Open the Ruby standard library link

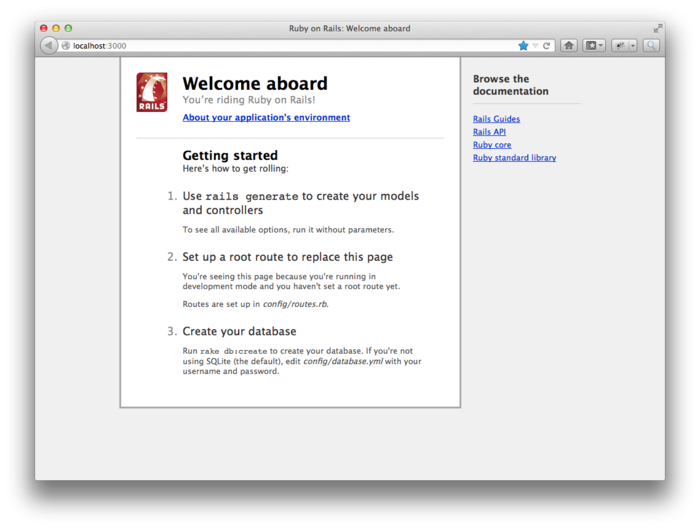coord(514,158)
